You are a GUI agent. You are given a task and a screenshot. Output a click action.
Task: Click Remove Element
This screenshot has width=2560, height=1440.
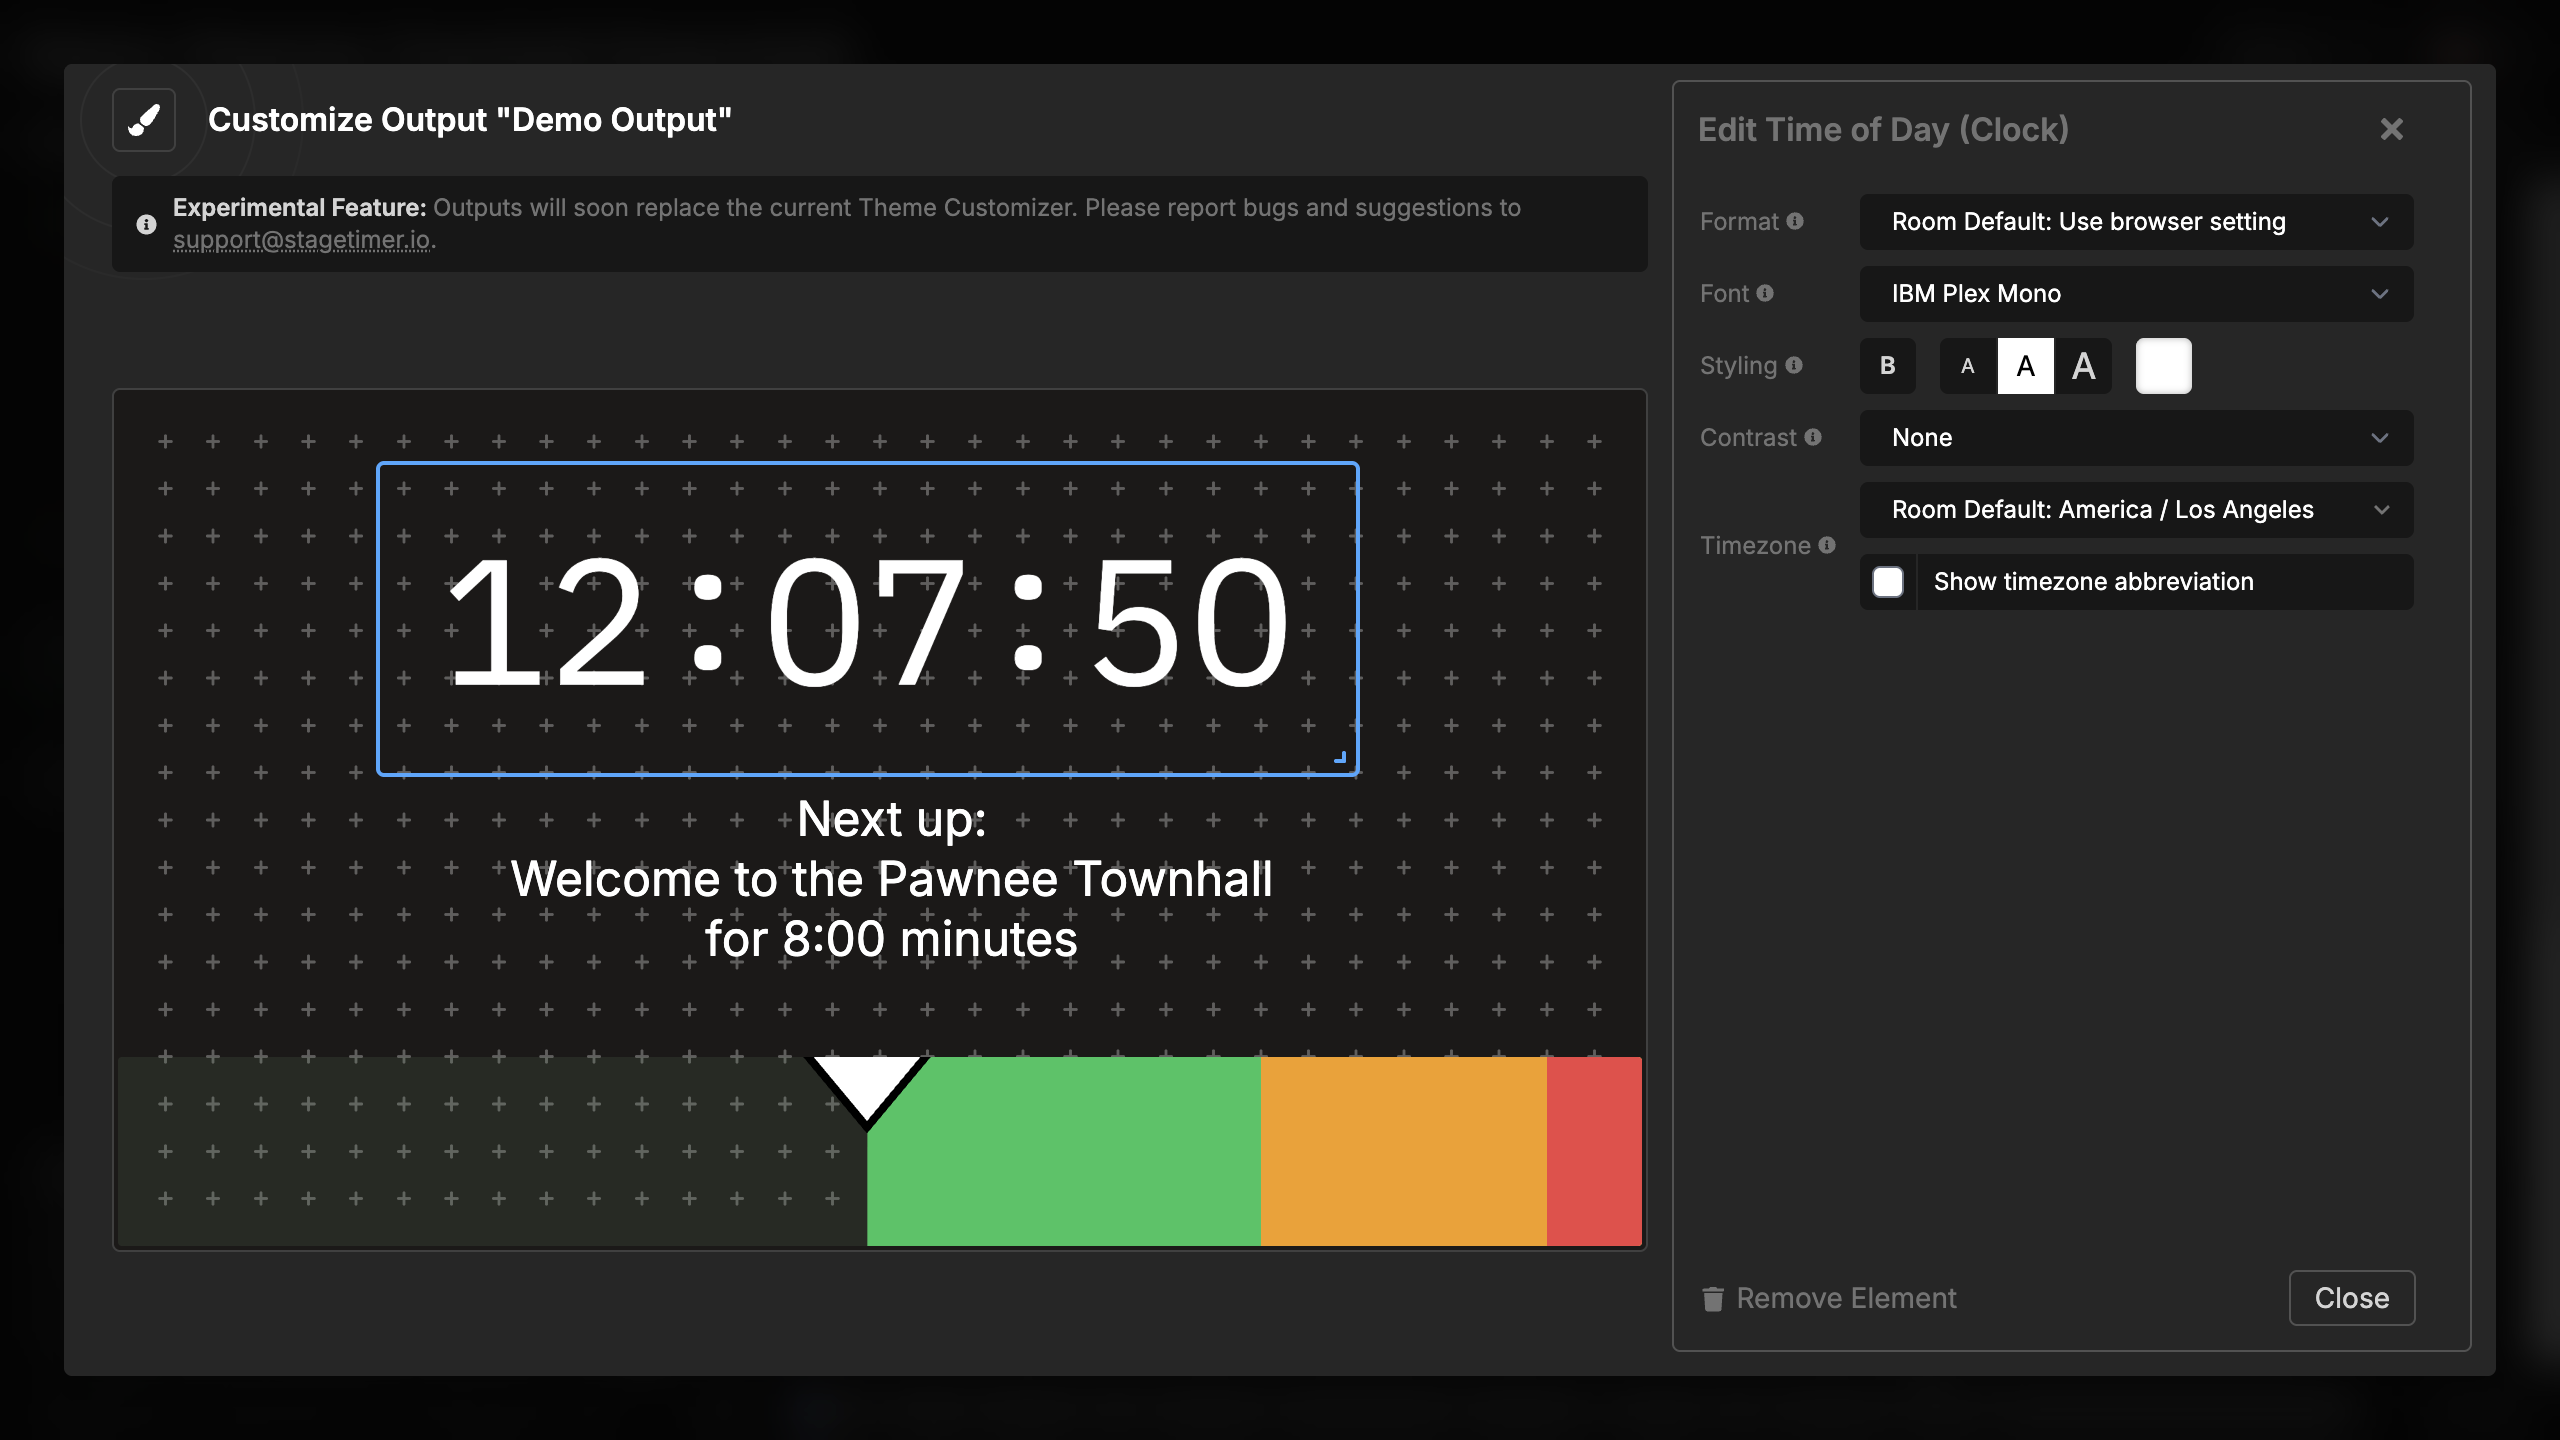(1845, 1298)
